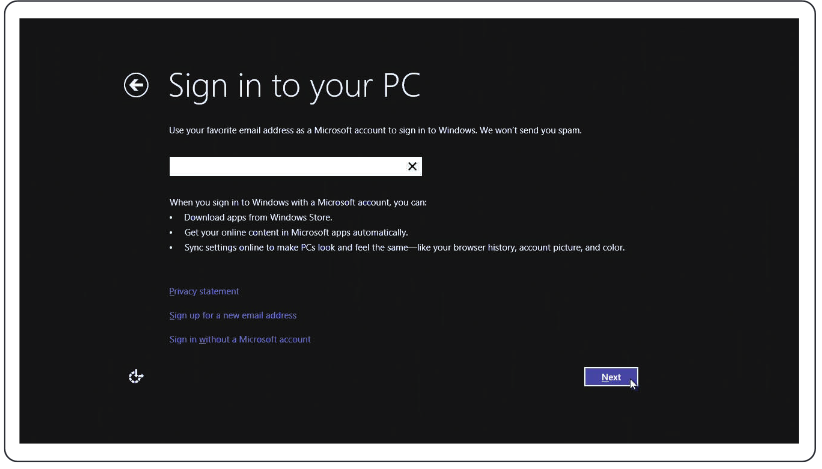Viewport: 822px width, 469px height.
Task: Select Sign in without a Microsoft account
Action: coord(240,339)
